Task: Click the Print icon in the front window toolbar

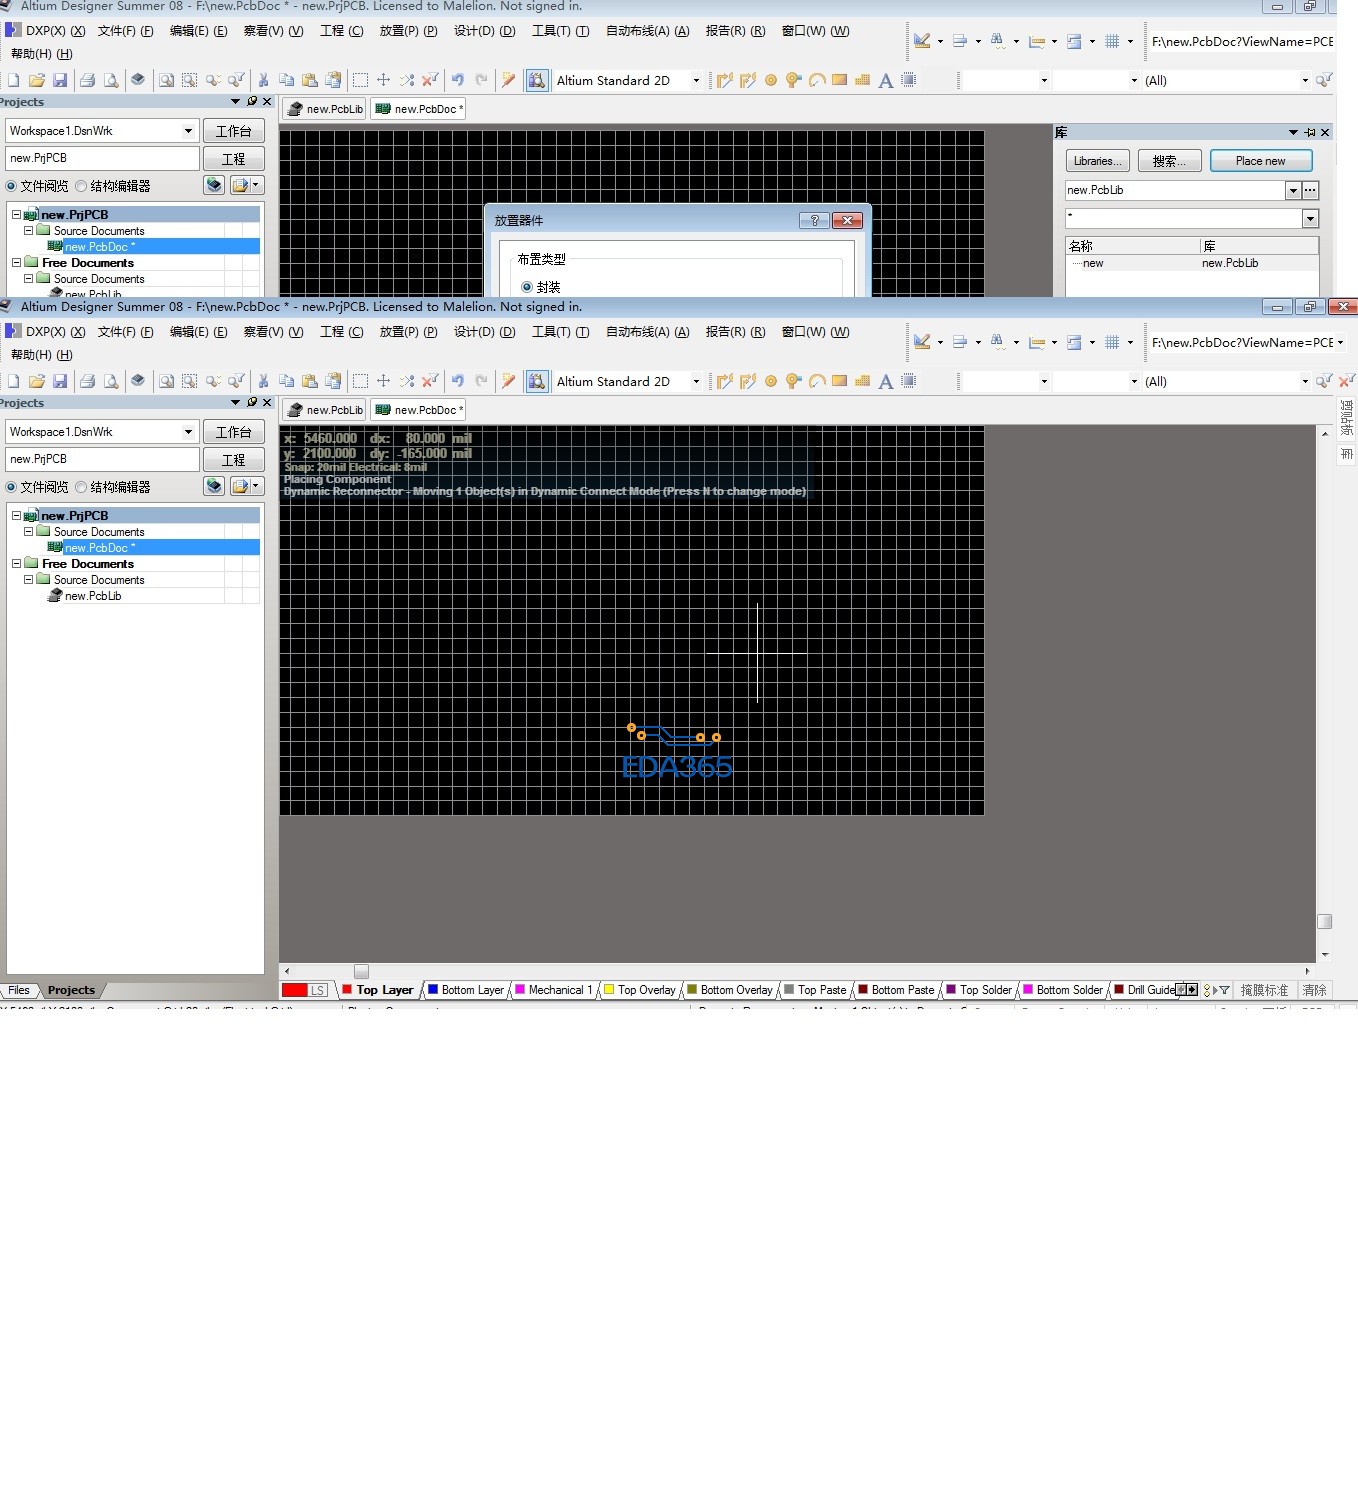Action: (88, 381)
